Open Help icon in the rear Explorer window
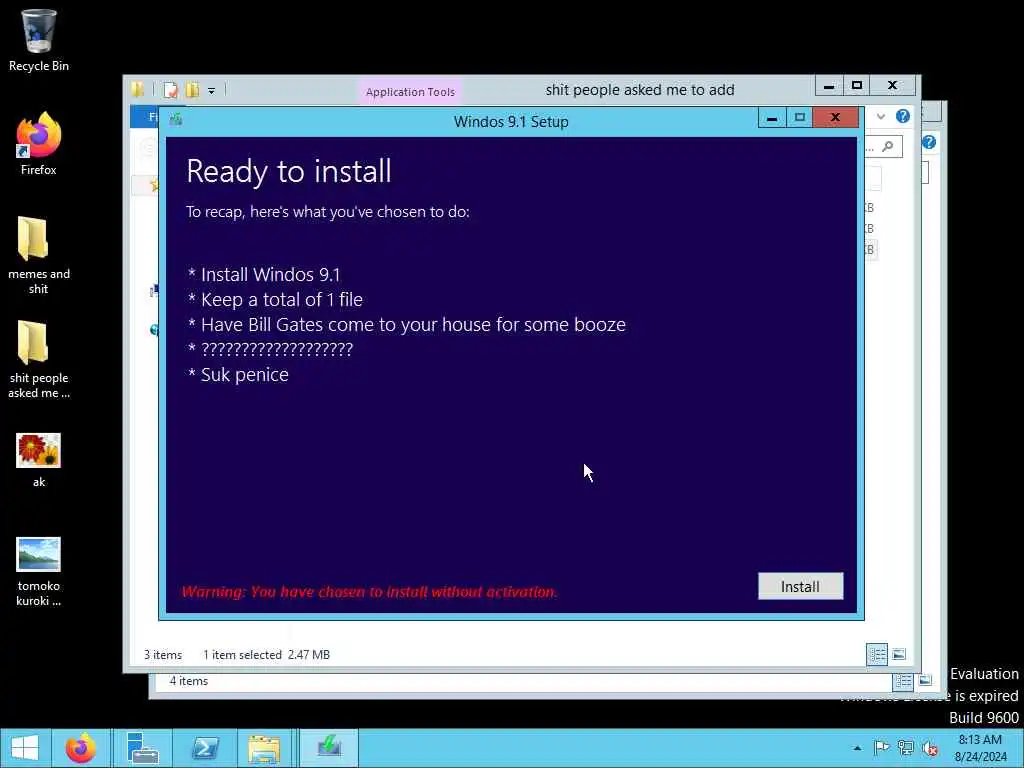Viewport: 1024px width, 768px height. click(x=929, y=142)
